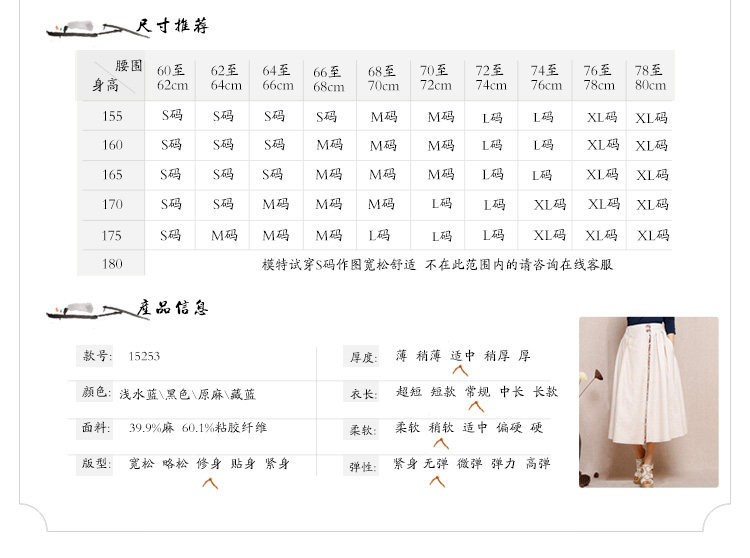750x558 pixels.
Task: Click the style number 15253
Action: click(x=144, y=356)
